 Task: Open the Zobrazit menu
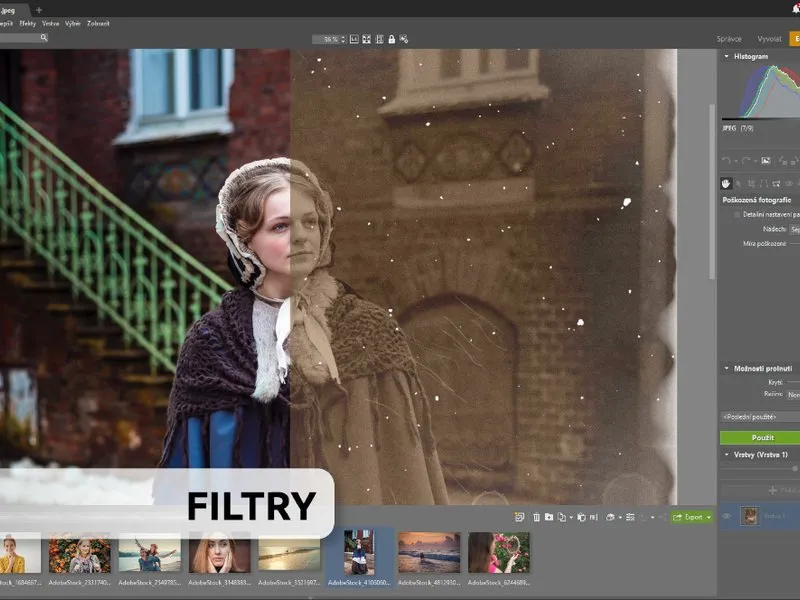[x=98, y=23]
